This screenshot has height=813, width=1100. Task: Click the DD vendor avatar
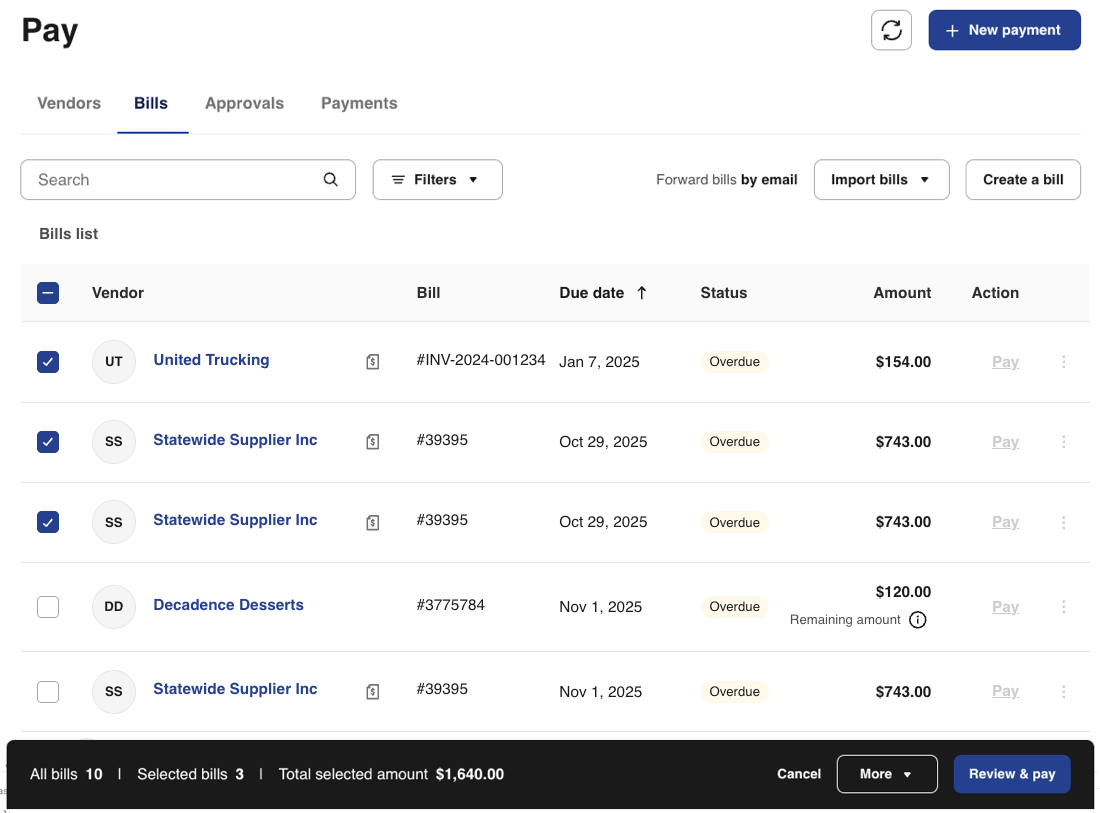pos(114,607)
